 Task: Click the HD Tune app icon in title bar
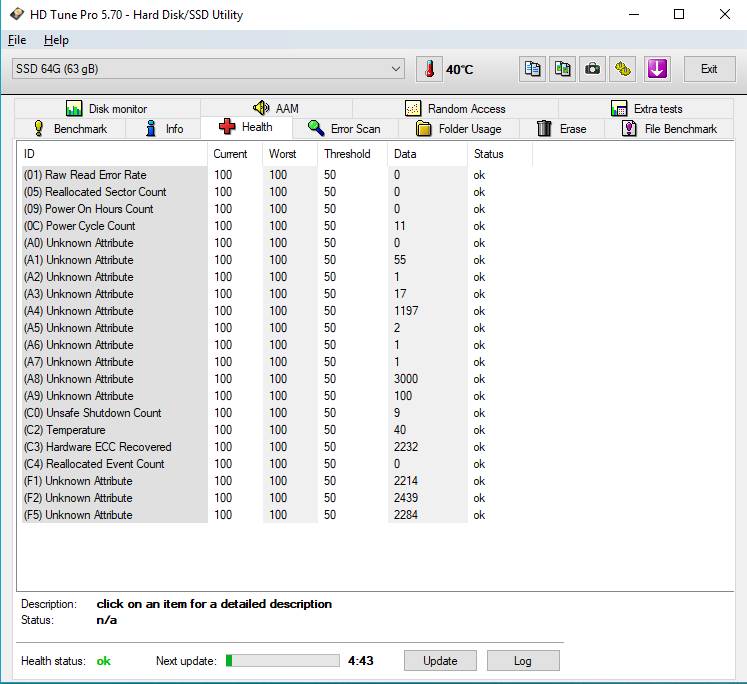point(17,14)
